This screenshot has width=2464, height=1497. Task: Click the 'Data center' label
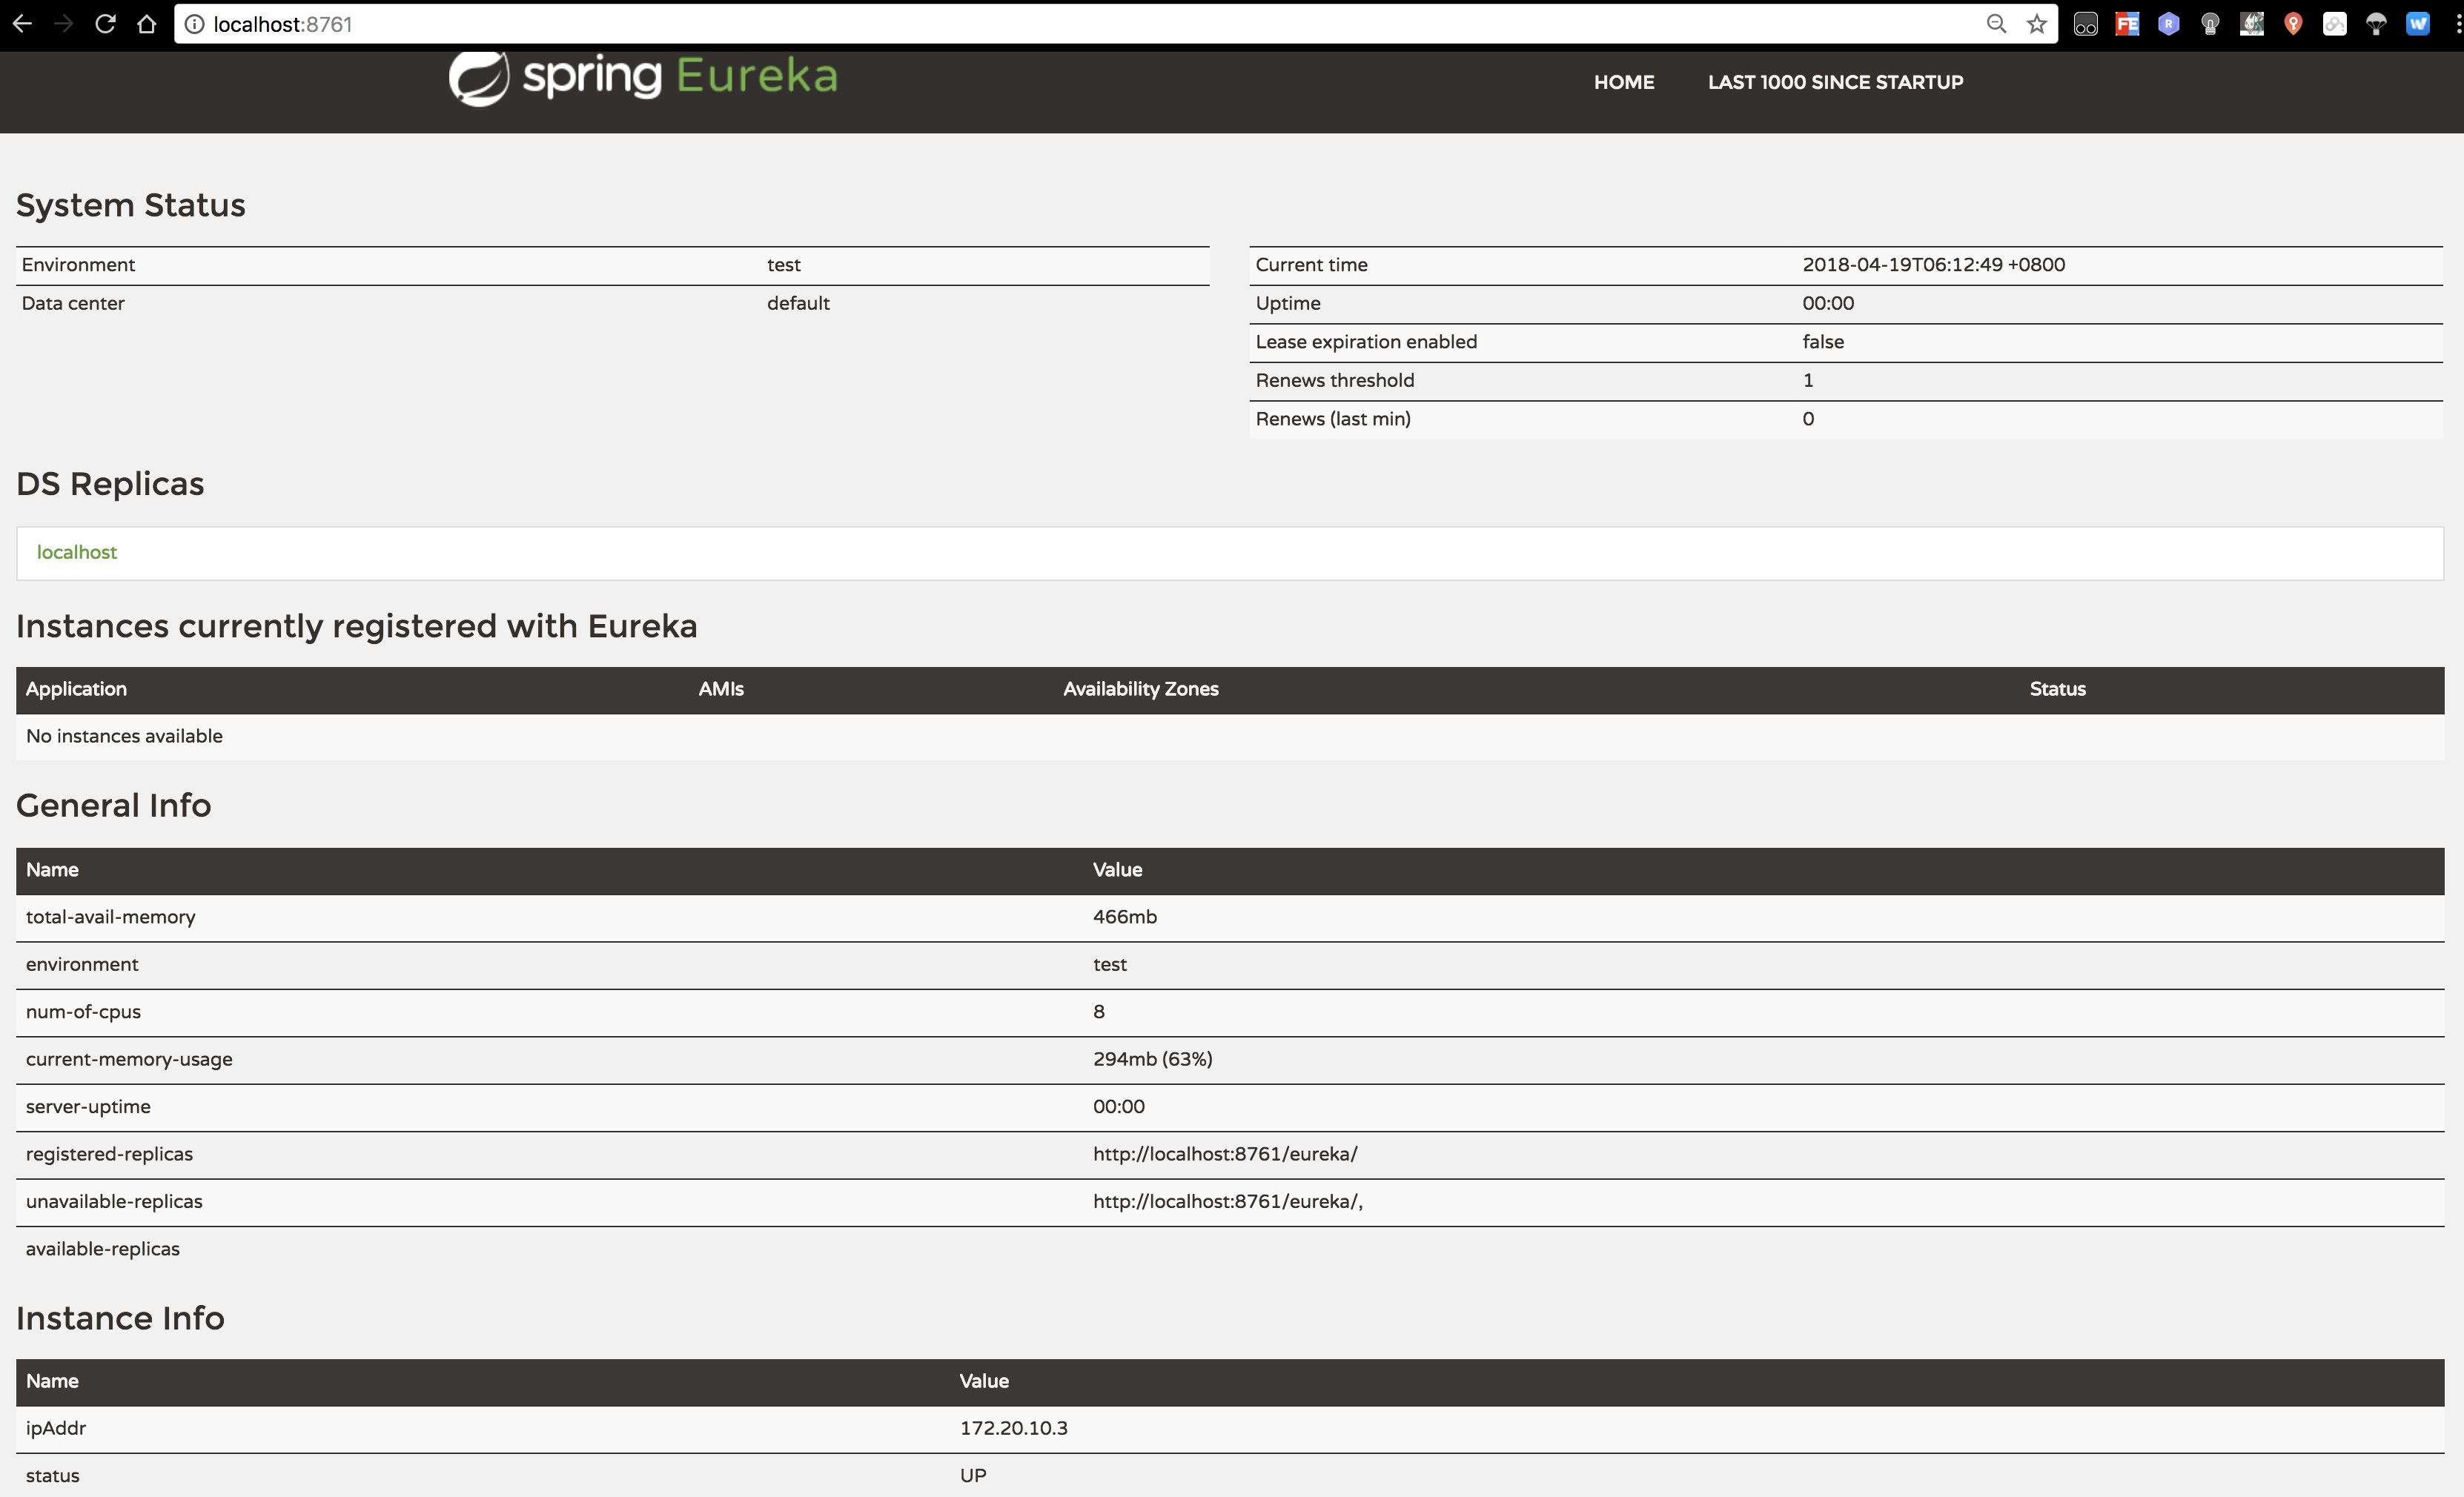click(x=73, y=303)
